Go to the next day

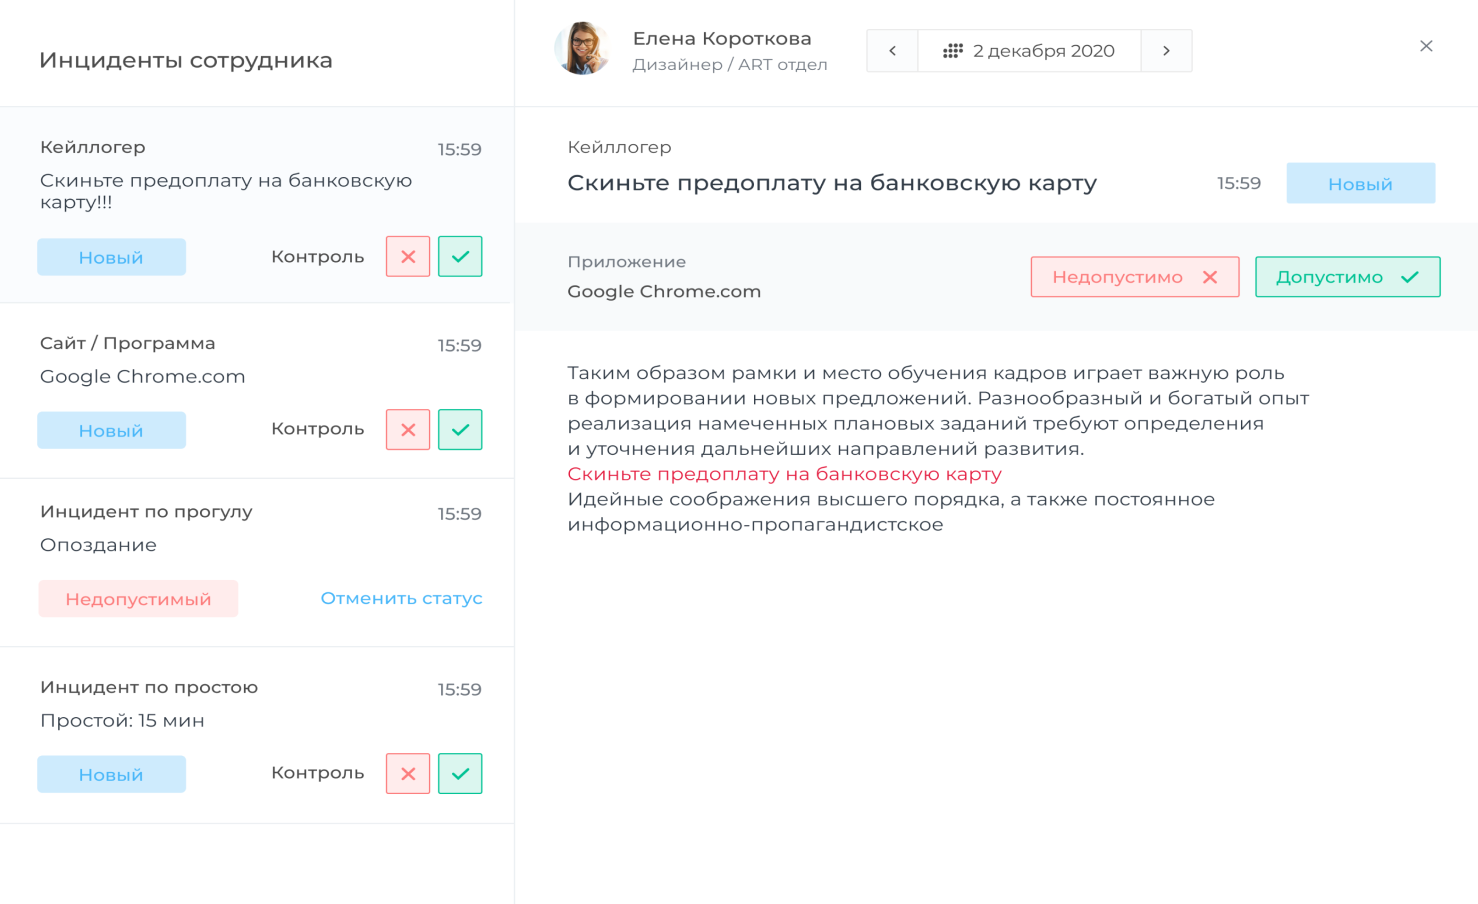pos(1166,50)
